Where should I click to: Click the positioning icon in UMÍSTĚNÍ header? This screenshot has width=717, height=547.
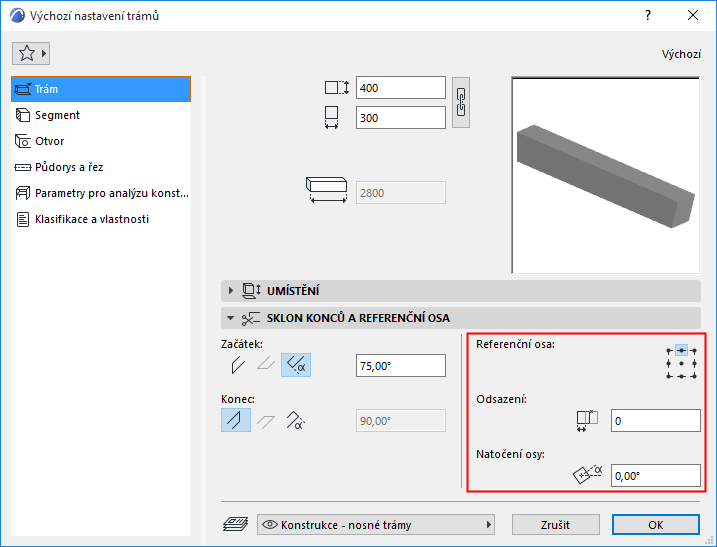click(x=251, y=290)
